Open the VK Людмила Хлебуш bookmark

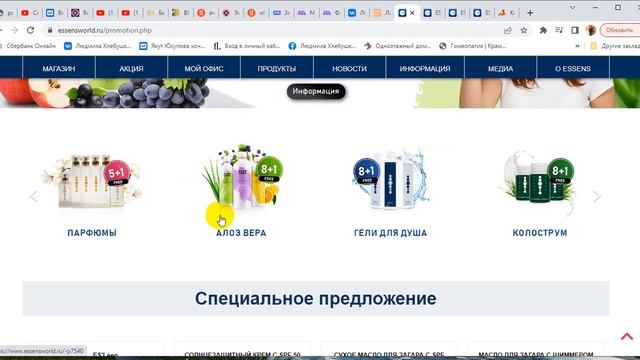98,46
